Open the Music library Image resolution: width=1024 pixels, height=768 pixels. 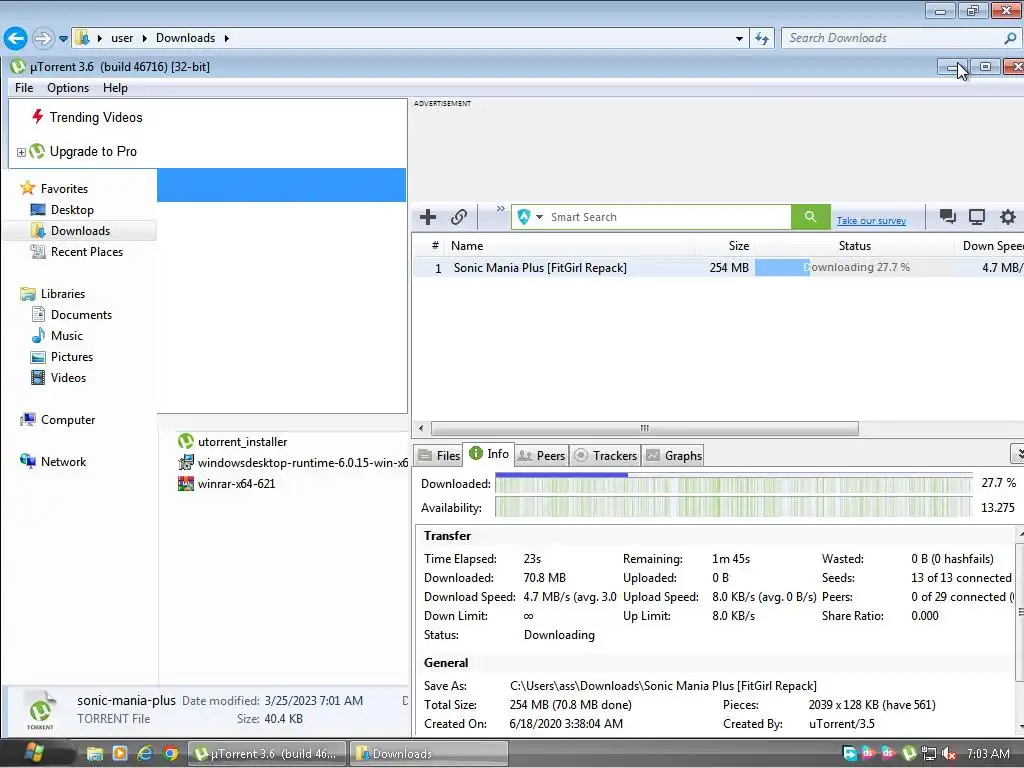[67, 336]
